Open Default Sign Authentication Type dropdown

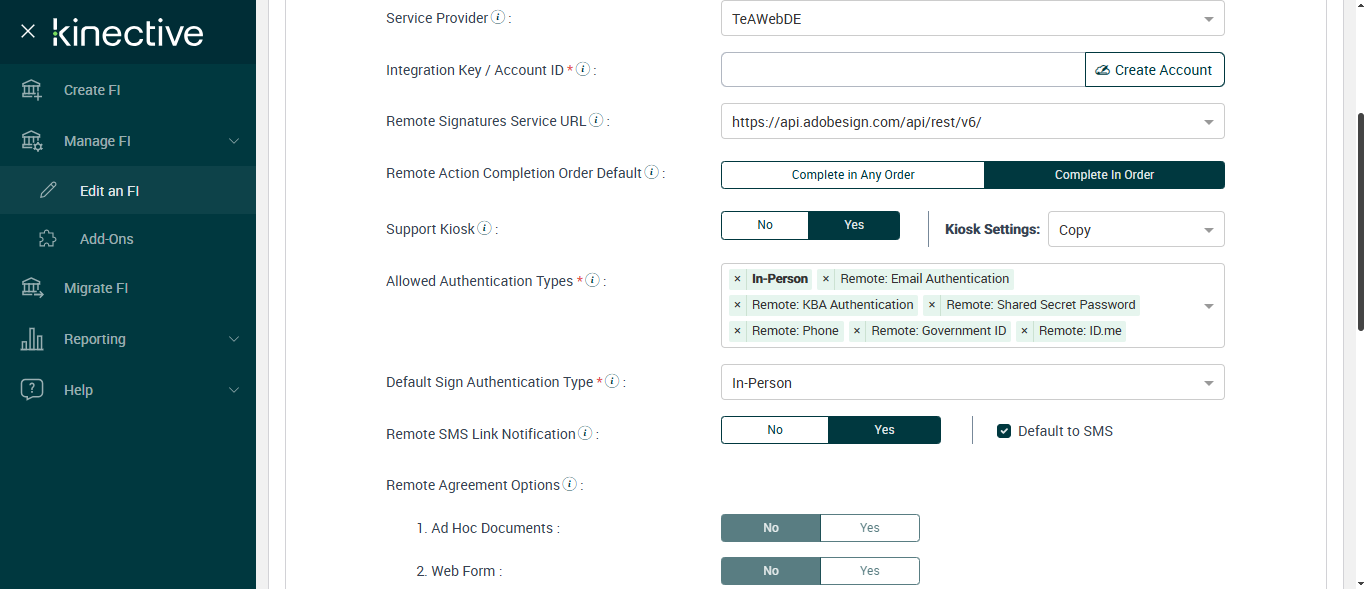[x=972, y=383]
